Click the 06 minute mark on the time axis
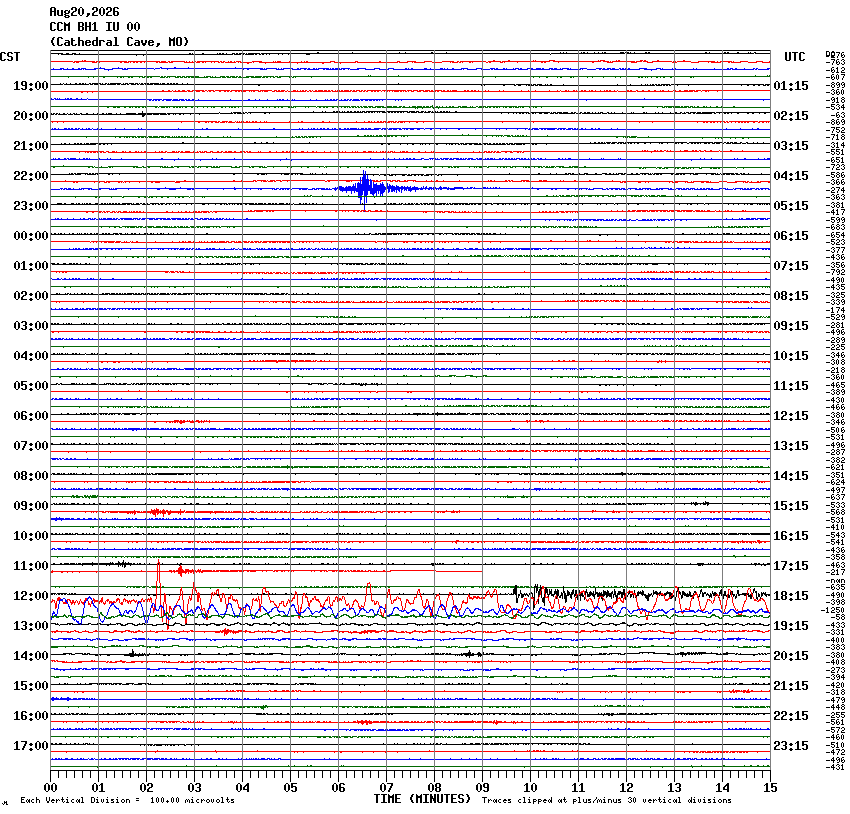Viewport: 850px width, 814px height. (x=338, y=788)
